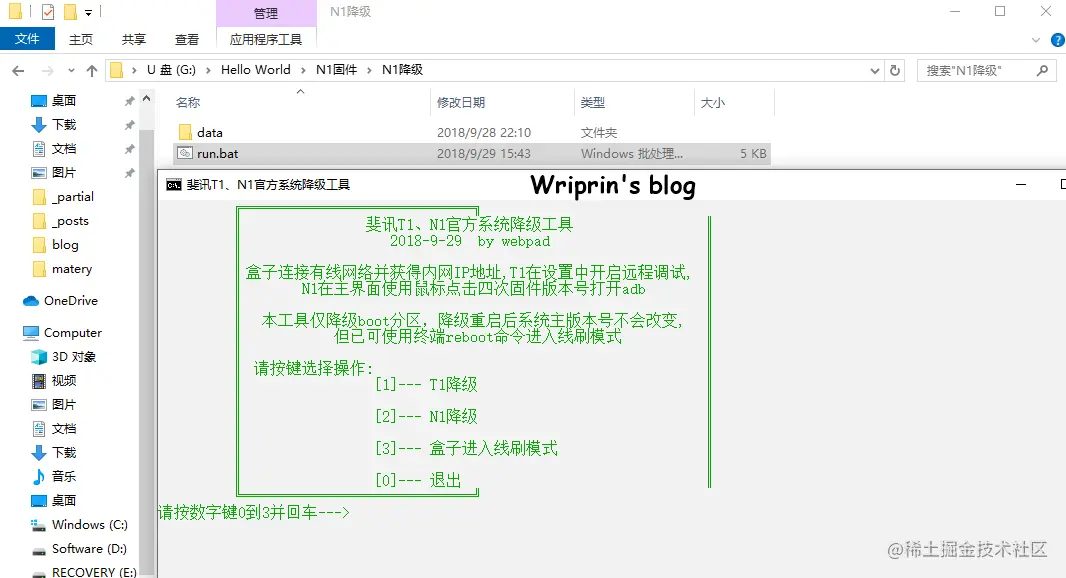Viewport: 1066px width, 578px height.
Task: Click the OneDrive cloud icon
Action: pos(31,301)
